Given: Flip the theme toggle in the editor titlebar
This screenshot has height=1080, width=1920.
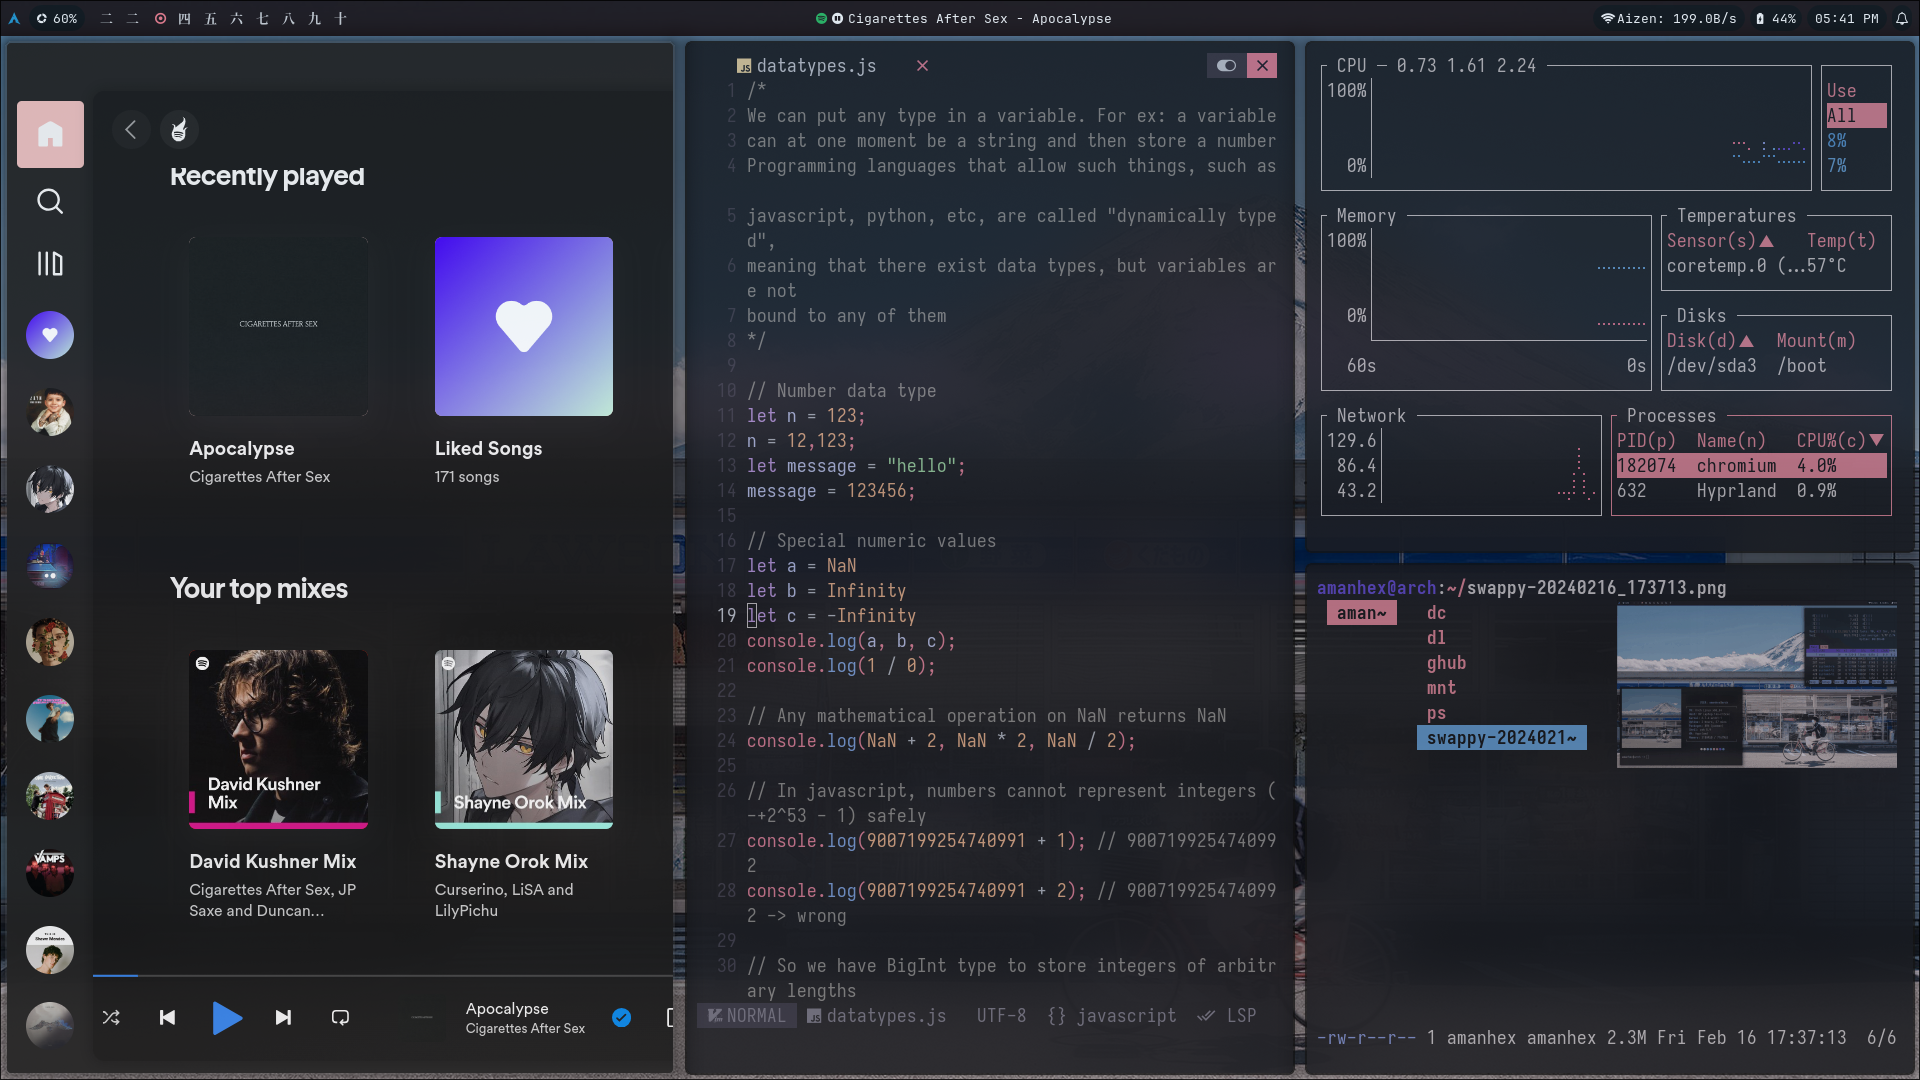Looking at the screenshot, I should [x=1225, y=65].
